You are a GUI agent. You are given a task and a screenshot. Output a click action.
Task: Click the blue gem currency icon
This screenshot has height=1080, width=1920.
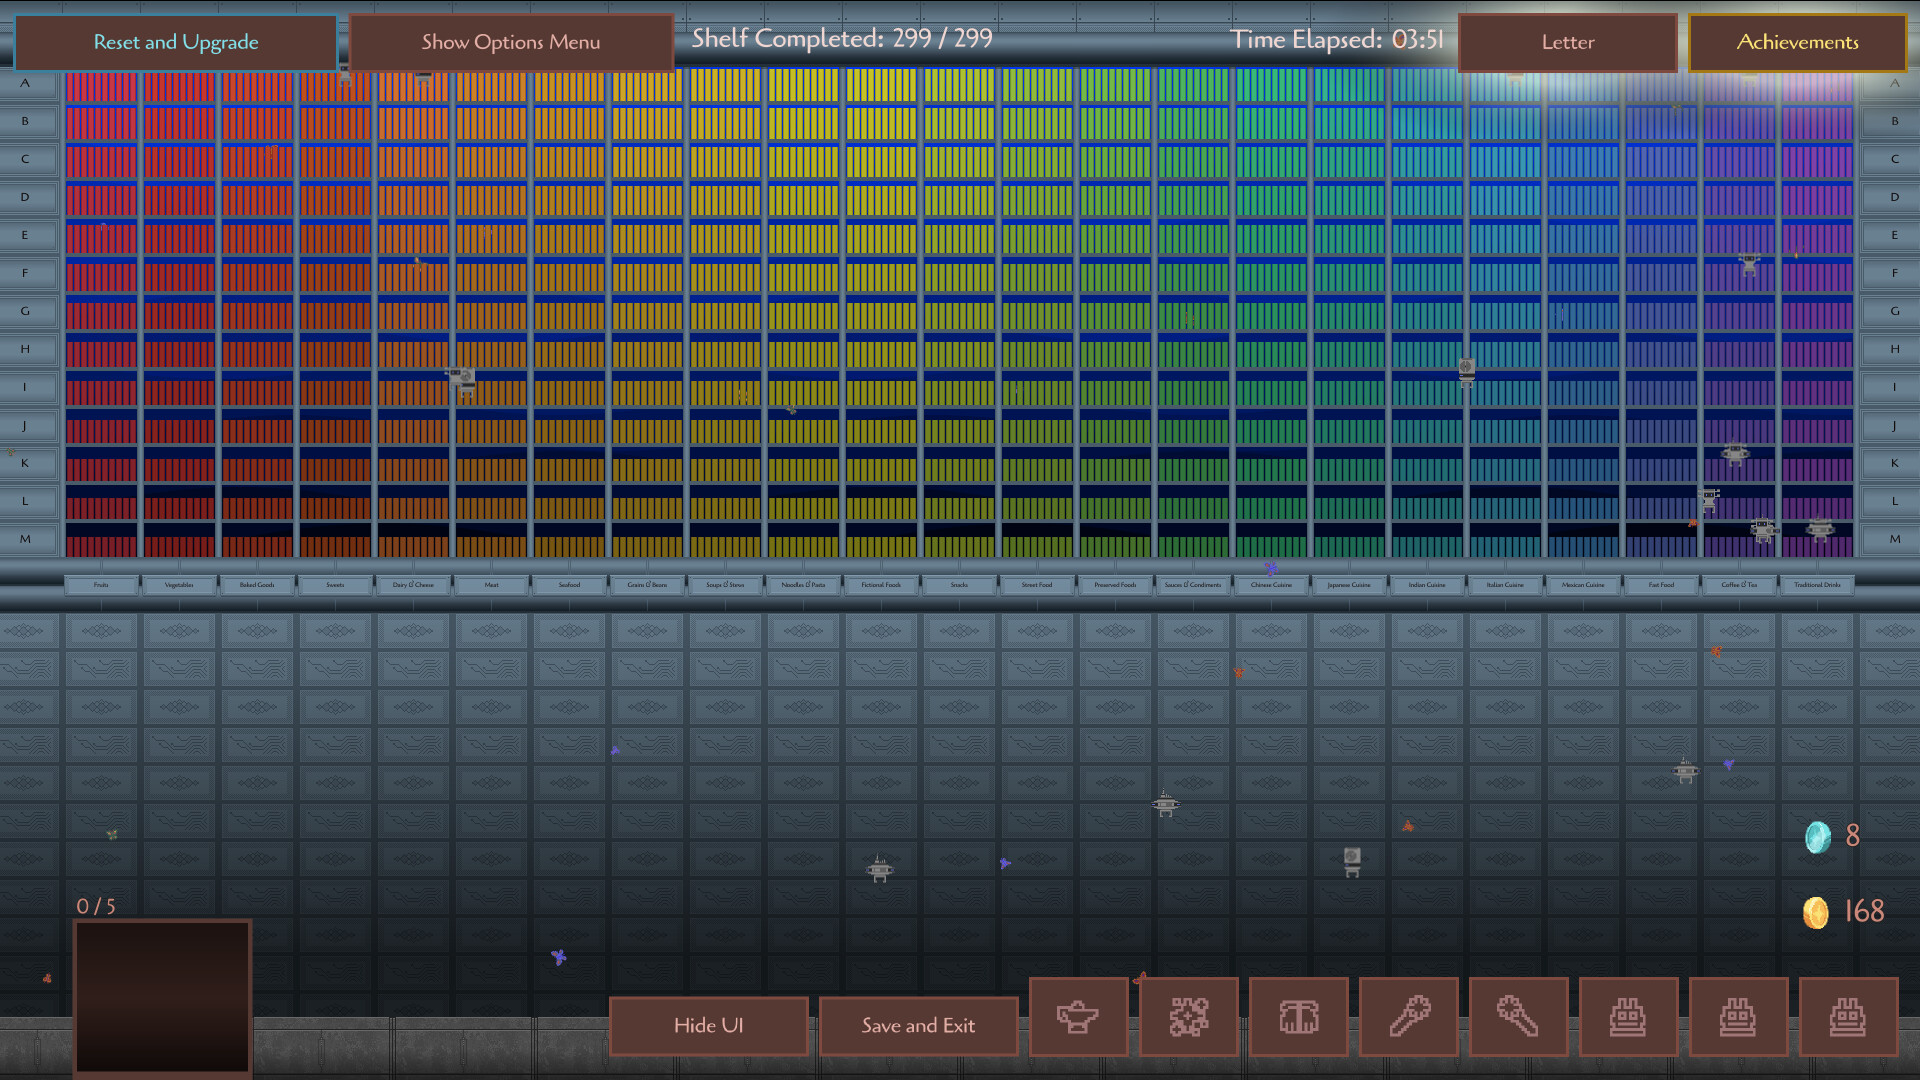pos(1817,837)
